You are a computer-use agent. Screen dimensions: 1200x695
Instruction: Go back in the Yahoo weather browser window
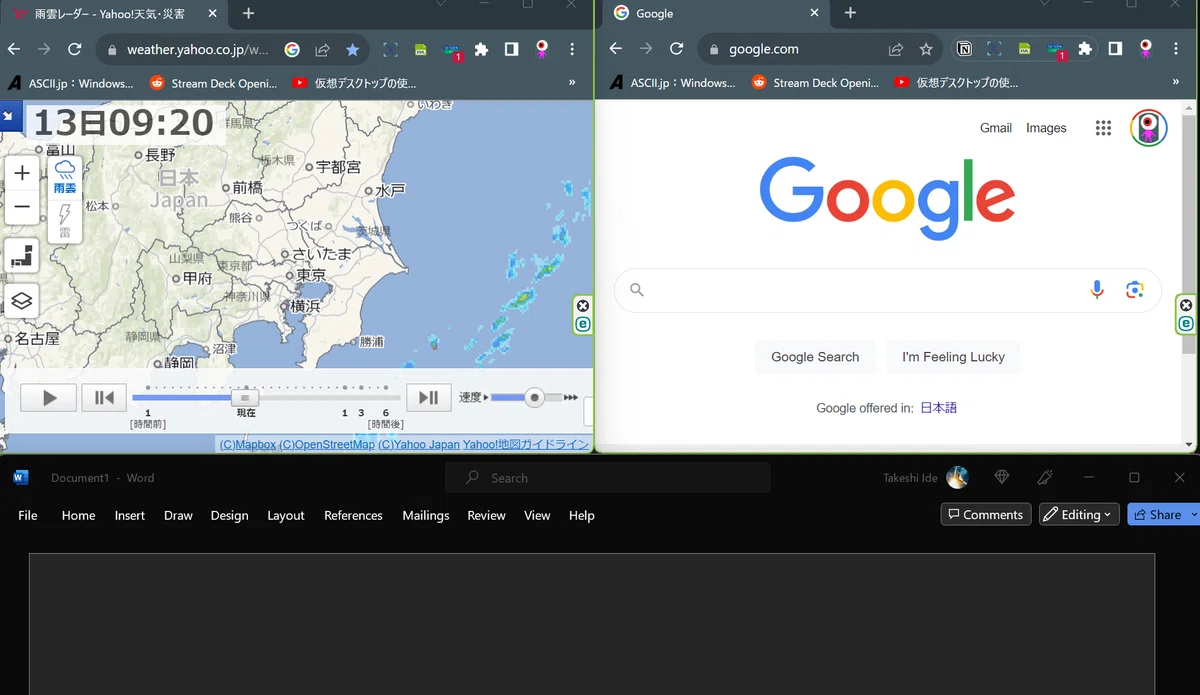14,49
